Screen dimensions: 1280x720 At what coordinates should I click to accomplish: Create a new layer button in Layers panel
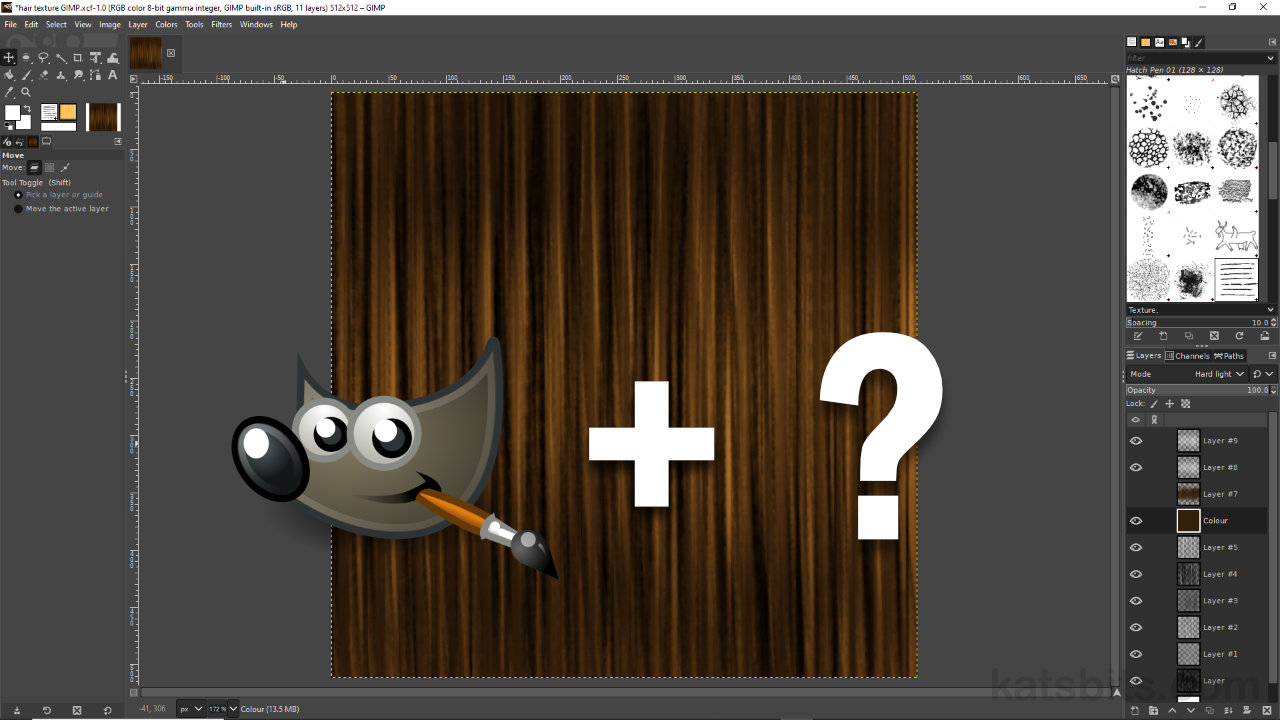1135,711
